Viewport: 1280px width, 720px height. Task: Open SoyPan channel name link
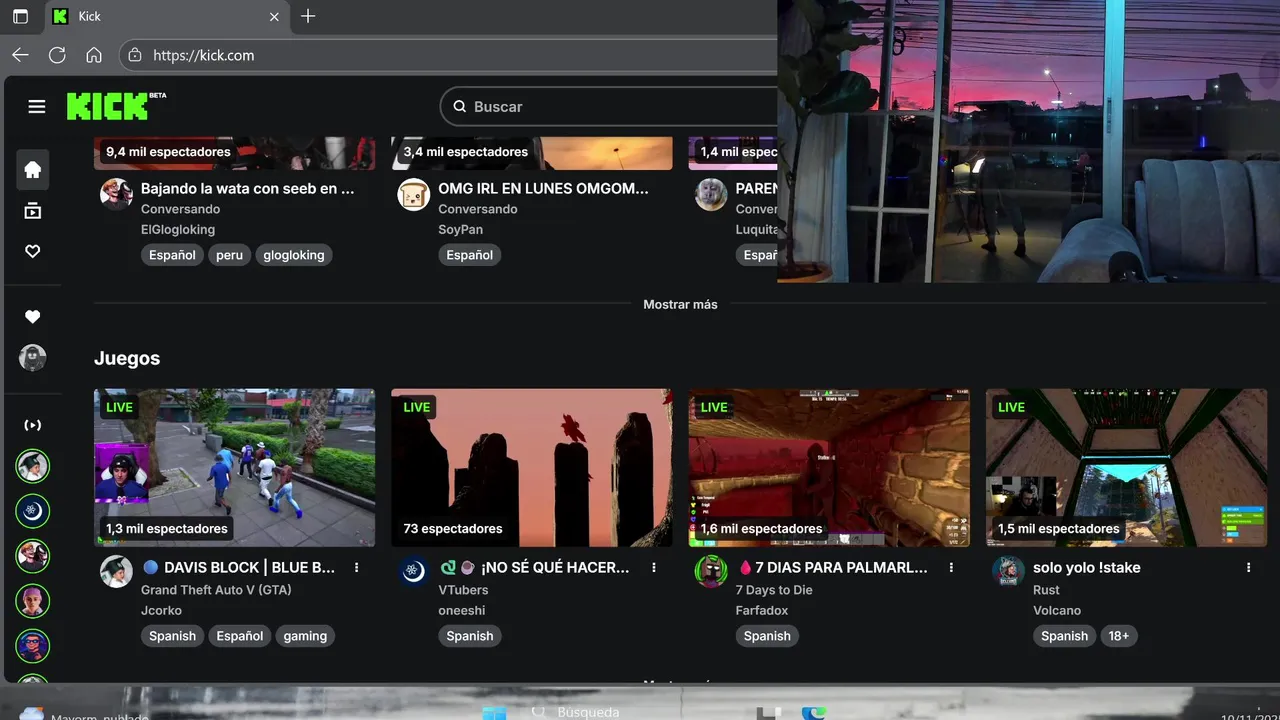point(460,229)
